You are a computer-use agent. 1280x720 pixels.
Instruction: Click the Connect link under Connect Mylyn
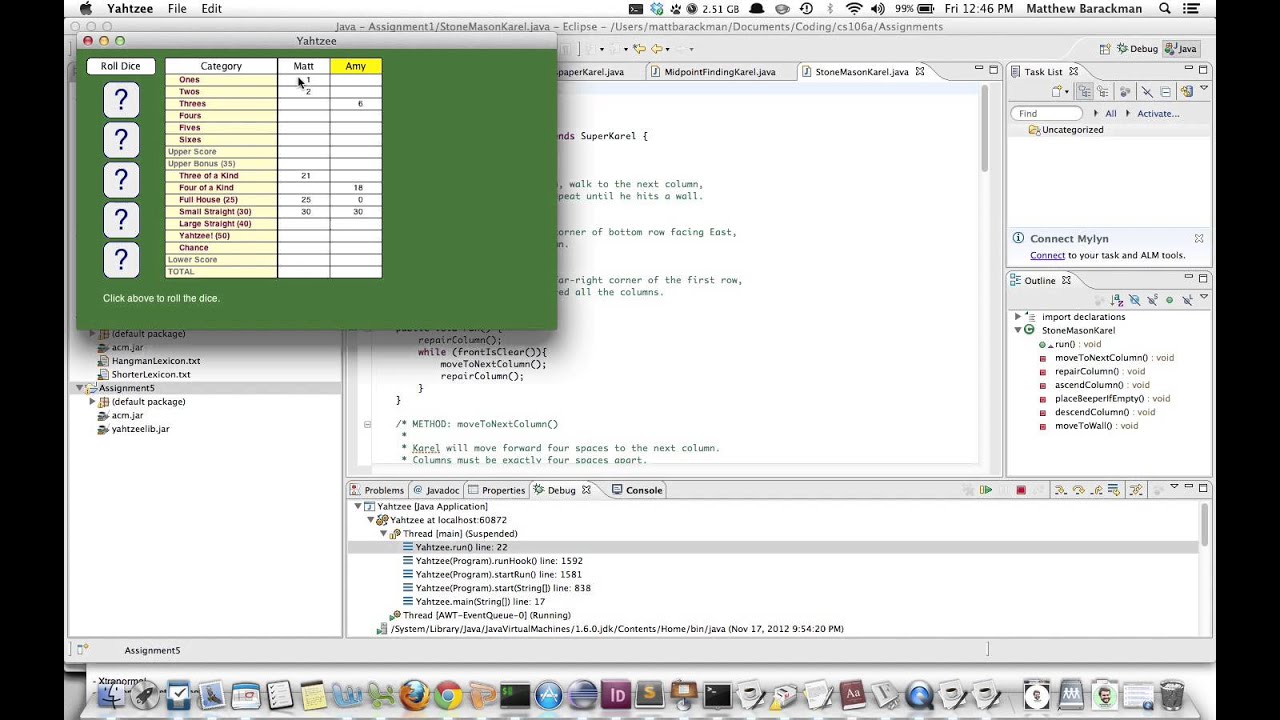[x=1047, y=255]
